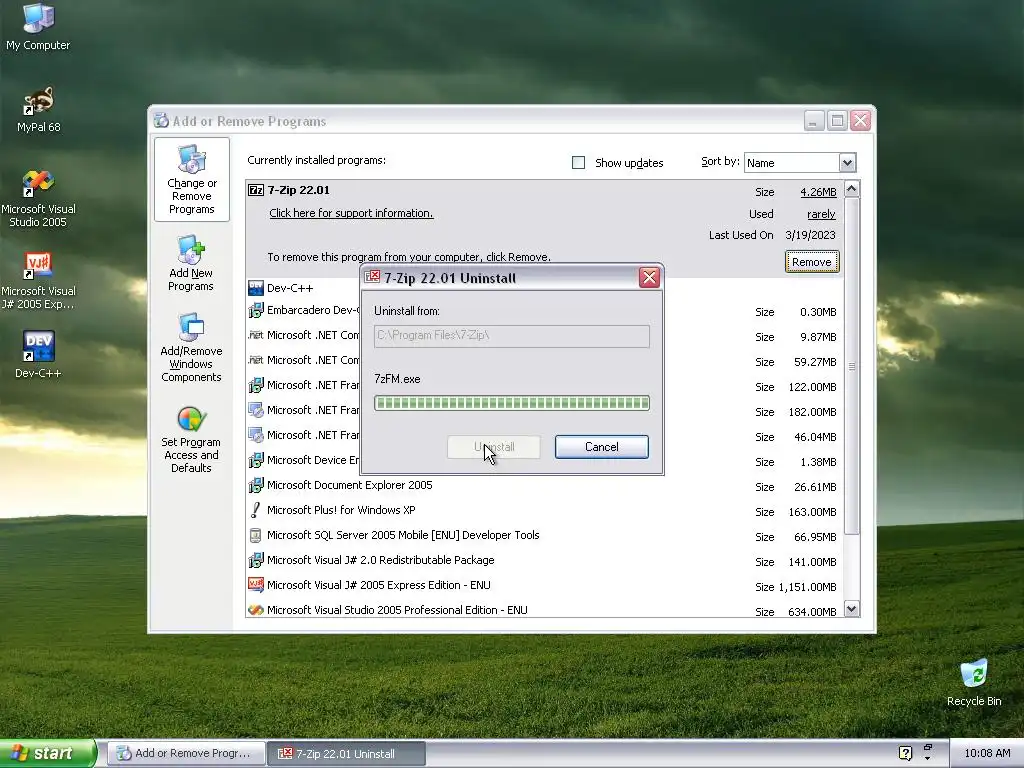Image resolution: width=1024 pixels, height=768 pixels.
Task: Click Add or Remove Programs title bar icon
Action: click(x=161, y=121)
